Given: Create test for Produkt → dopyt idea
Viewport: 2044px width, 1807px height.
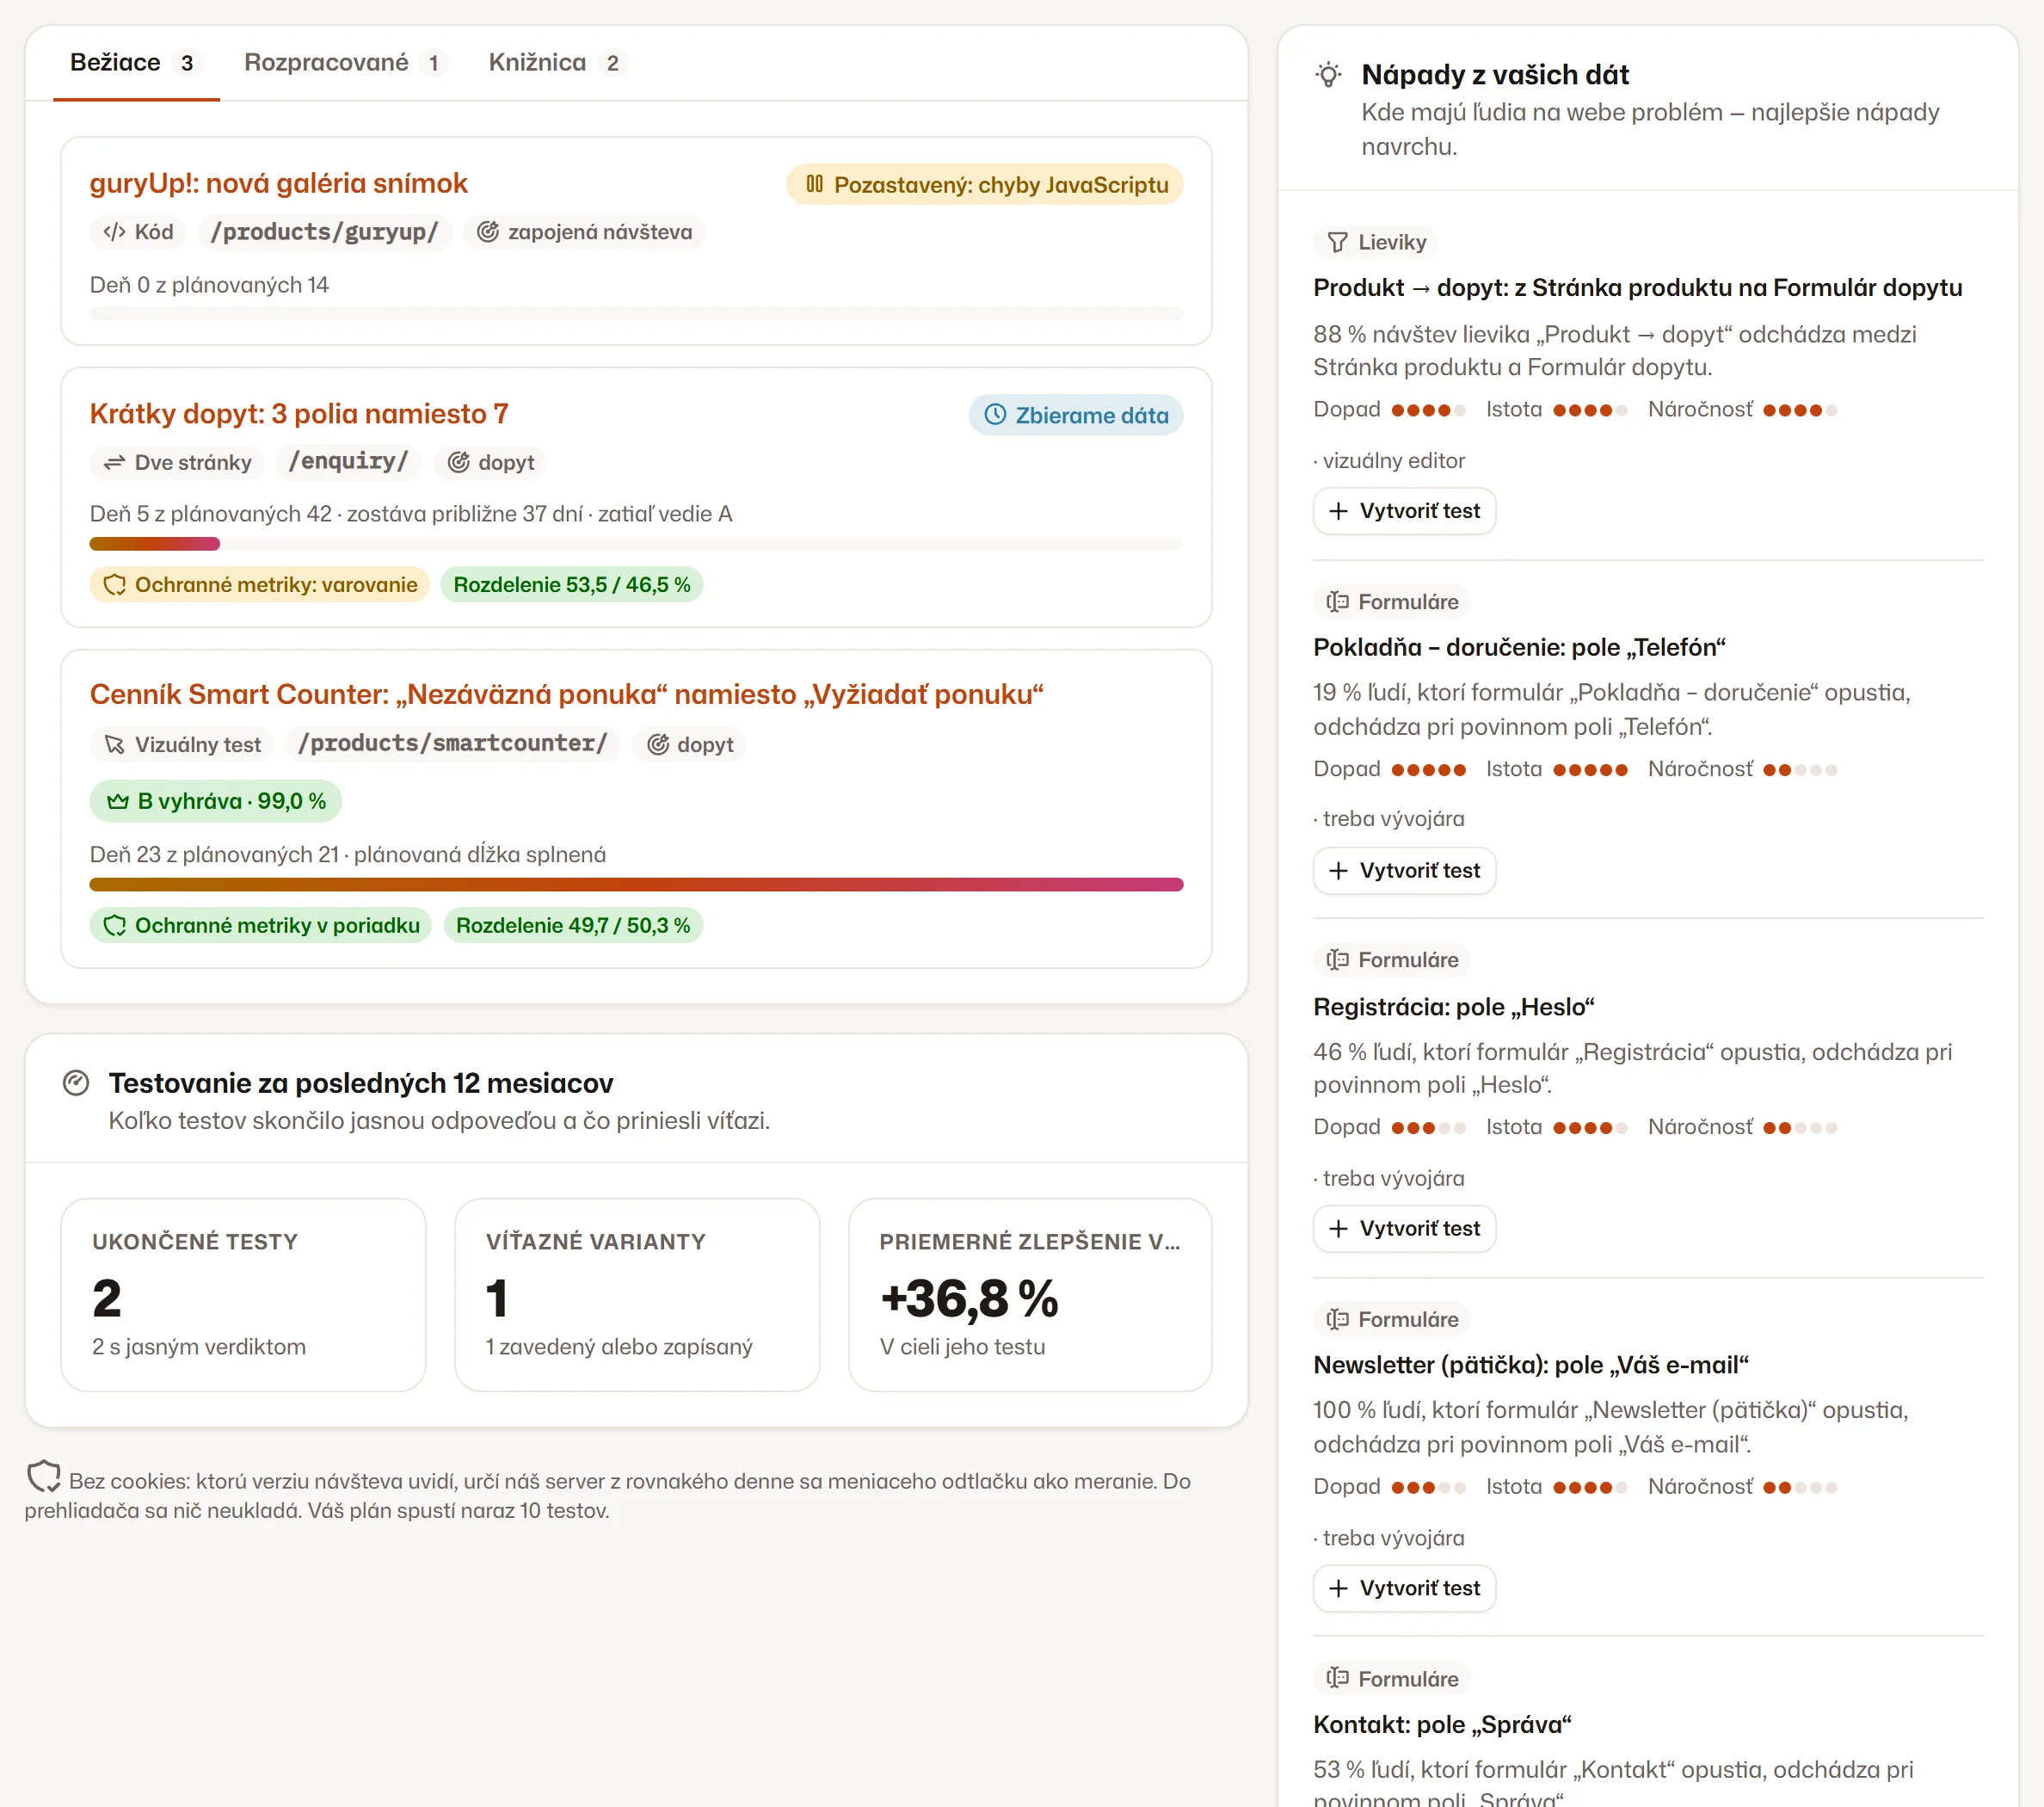Looking at the screenshot, I should pos(1404,511).
